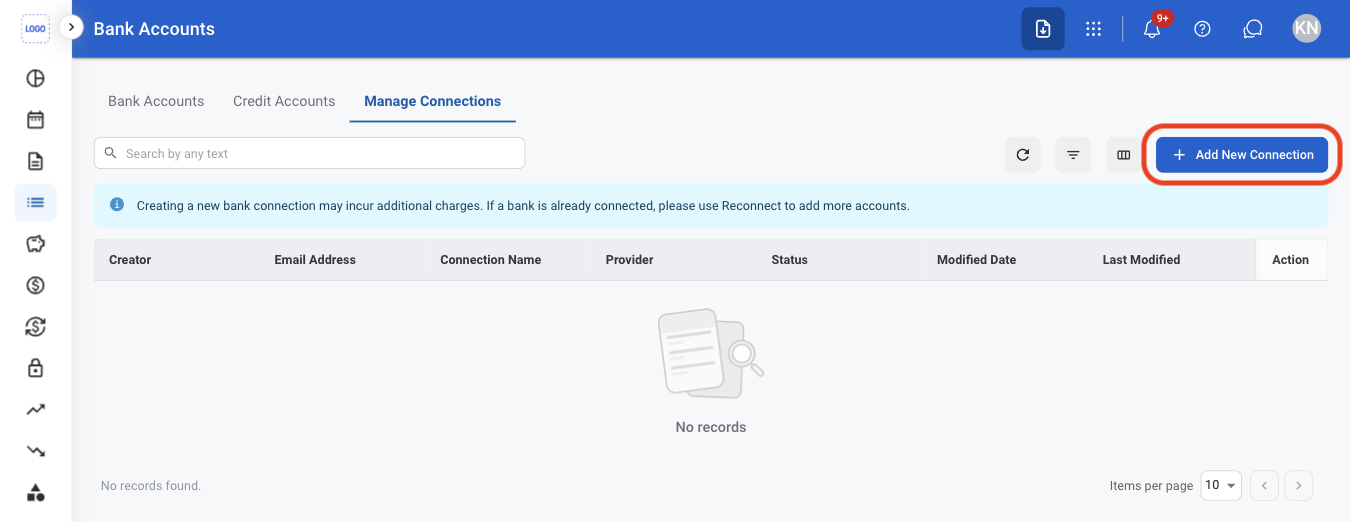Click the download document header icon
Image resolution: width=1350 pixels, height=522 pixels.
1043,29
